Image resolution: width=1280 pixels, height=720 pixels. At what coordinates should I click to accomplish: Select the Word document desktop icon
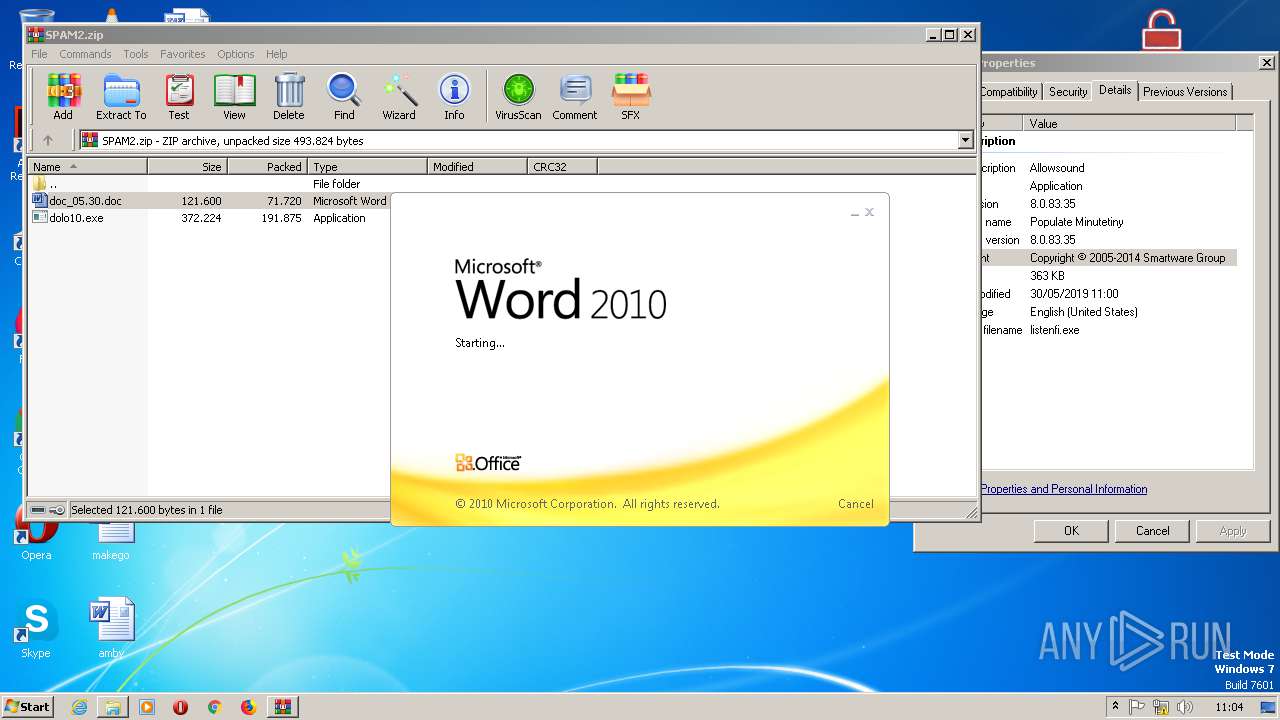[111, 628]
